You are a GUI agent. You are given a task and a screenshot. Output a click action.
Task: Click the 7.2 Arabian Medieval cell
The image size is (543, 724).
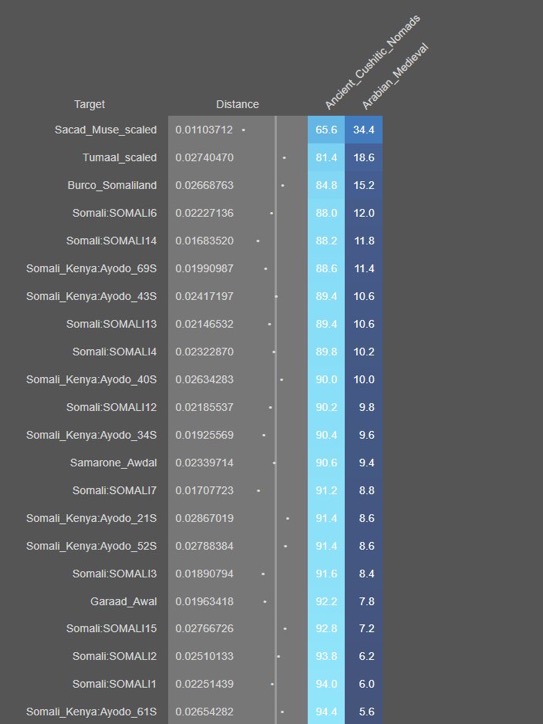pyautogui.click(x=364, y=628)
